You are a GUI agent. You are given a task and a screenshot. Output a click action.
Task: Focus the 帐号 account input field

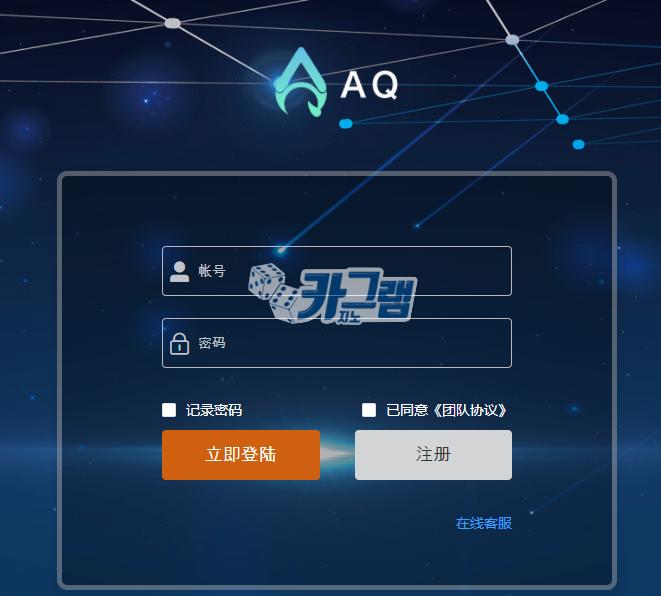[337, 271]
